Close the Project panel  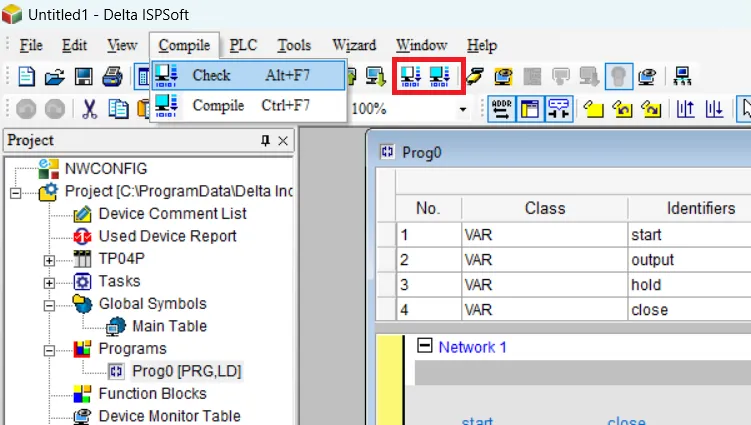283,140
